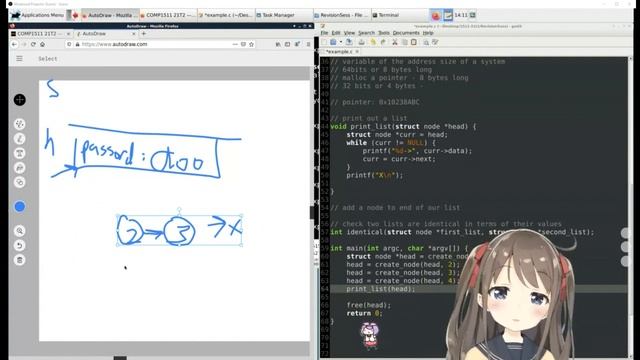Open Firefox home page
This screenshot has width=640, height=360.
42,44
